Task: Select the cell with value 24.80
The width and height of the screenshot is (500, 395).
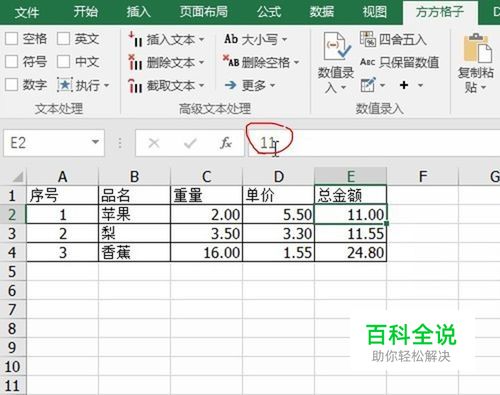Action: point(351,252)
